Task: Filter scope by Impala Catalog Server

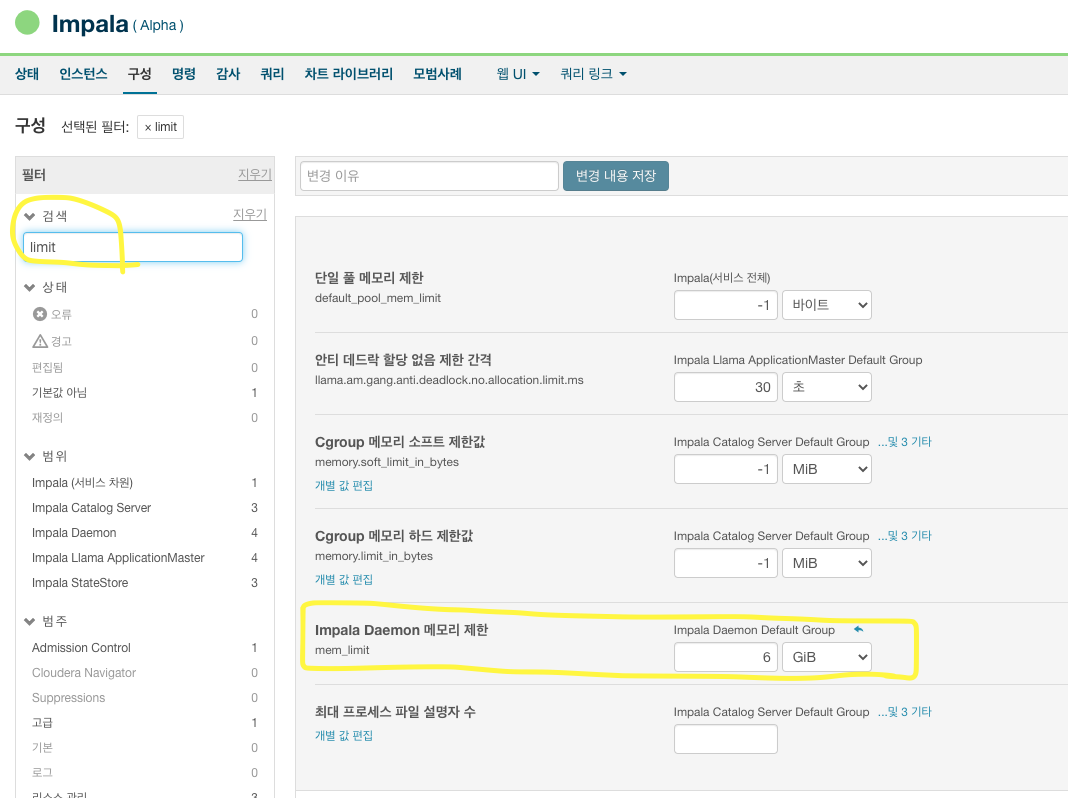Action: click(x=91, y=508)
